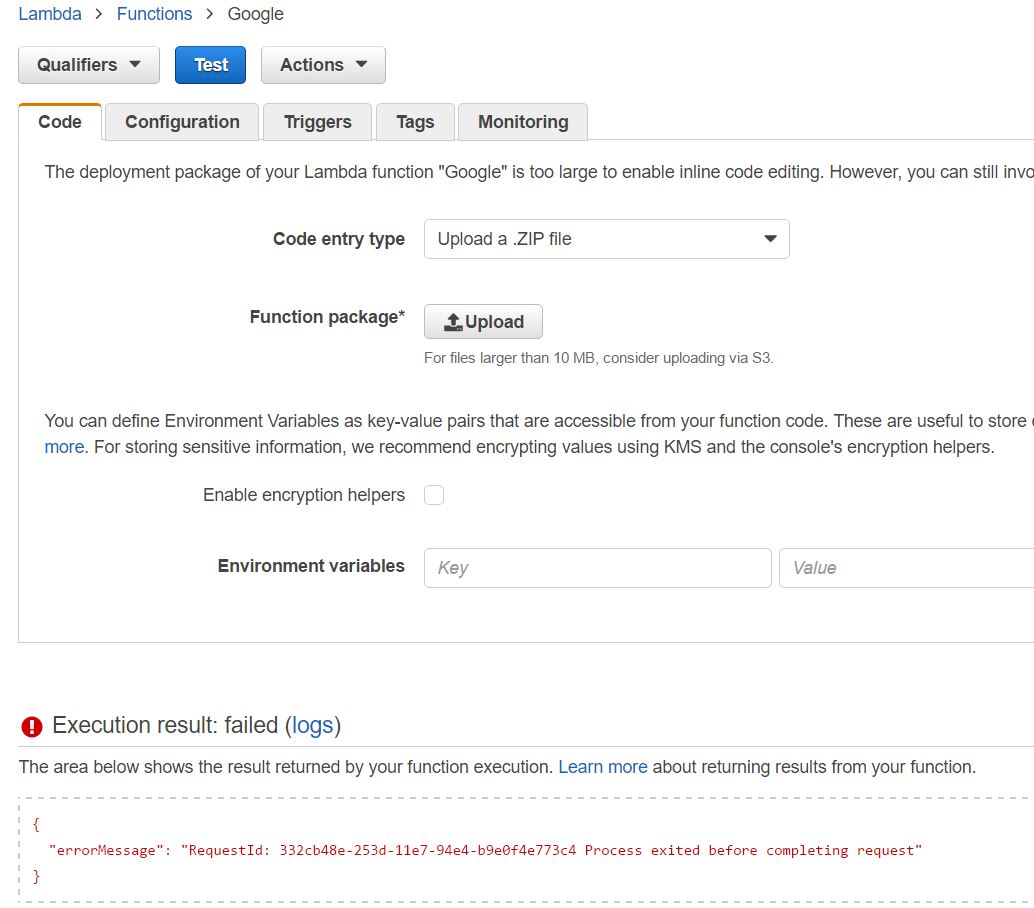This screenshot has height=908, width=1034.
Task: Go to Lambda in the breadcrumb
Action: (x=50, y=14)
